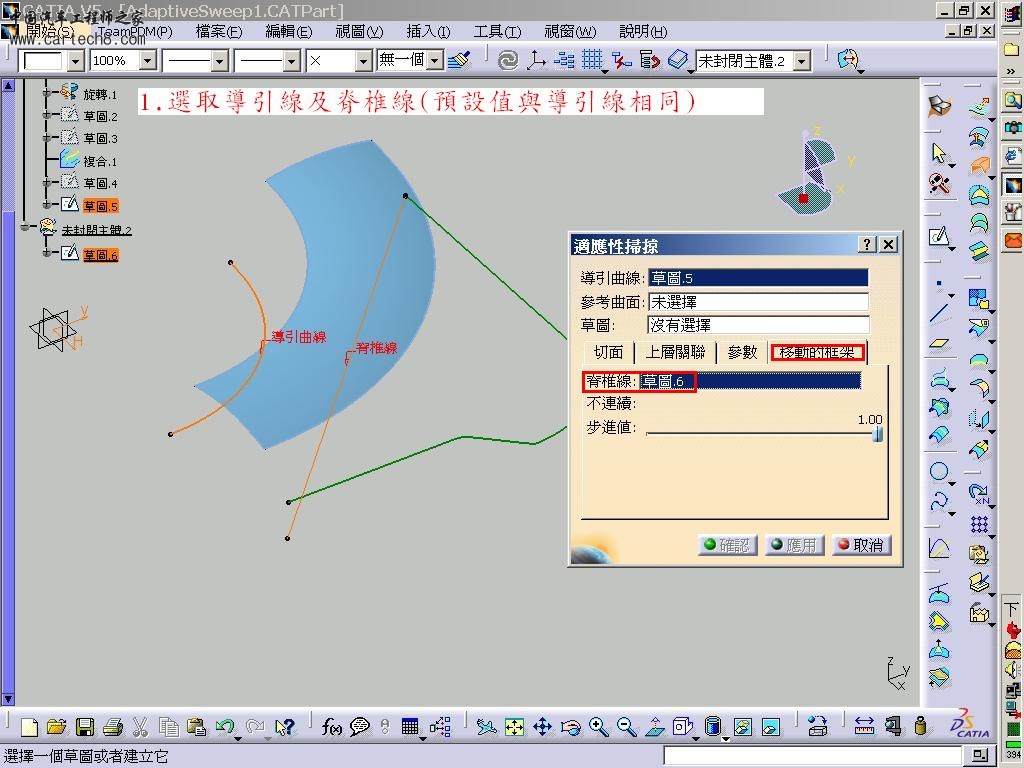
Task: Select 草圖.2 in the specification tree
Action: tap(101, 116)
